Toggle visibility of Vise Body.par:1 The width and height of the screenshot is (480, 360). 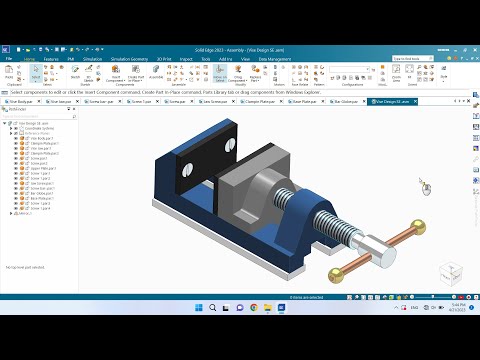click(x=16, y=138)
